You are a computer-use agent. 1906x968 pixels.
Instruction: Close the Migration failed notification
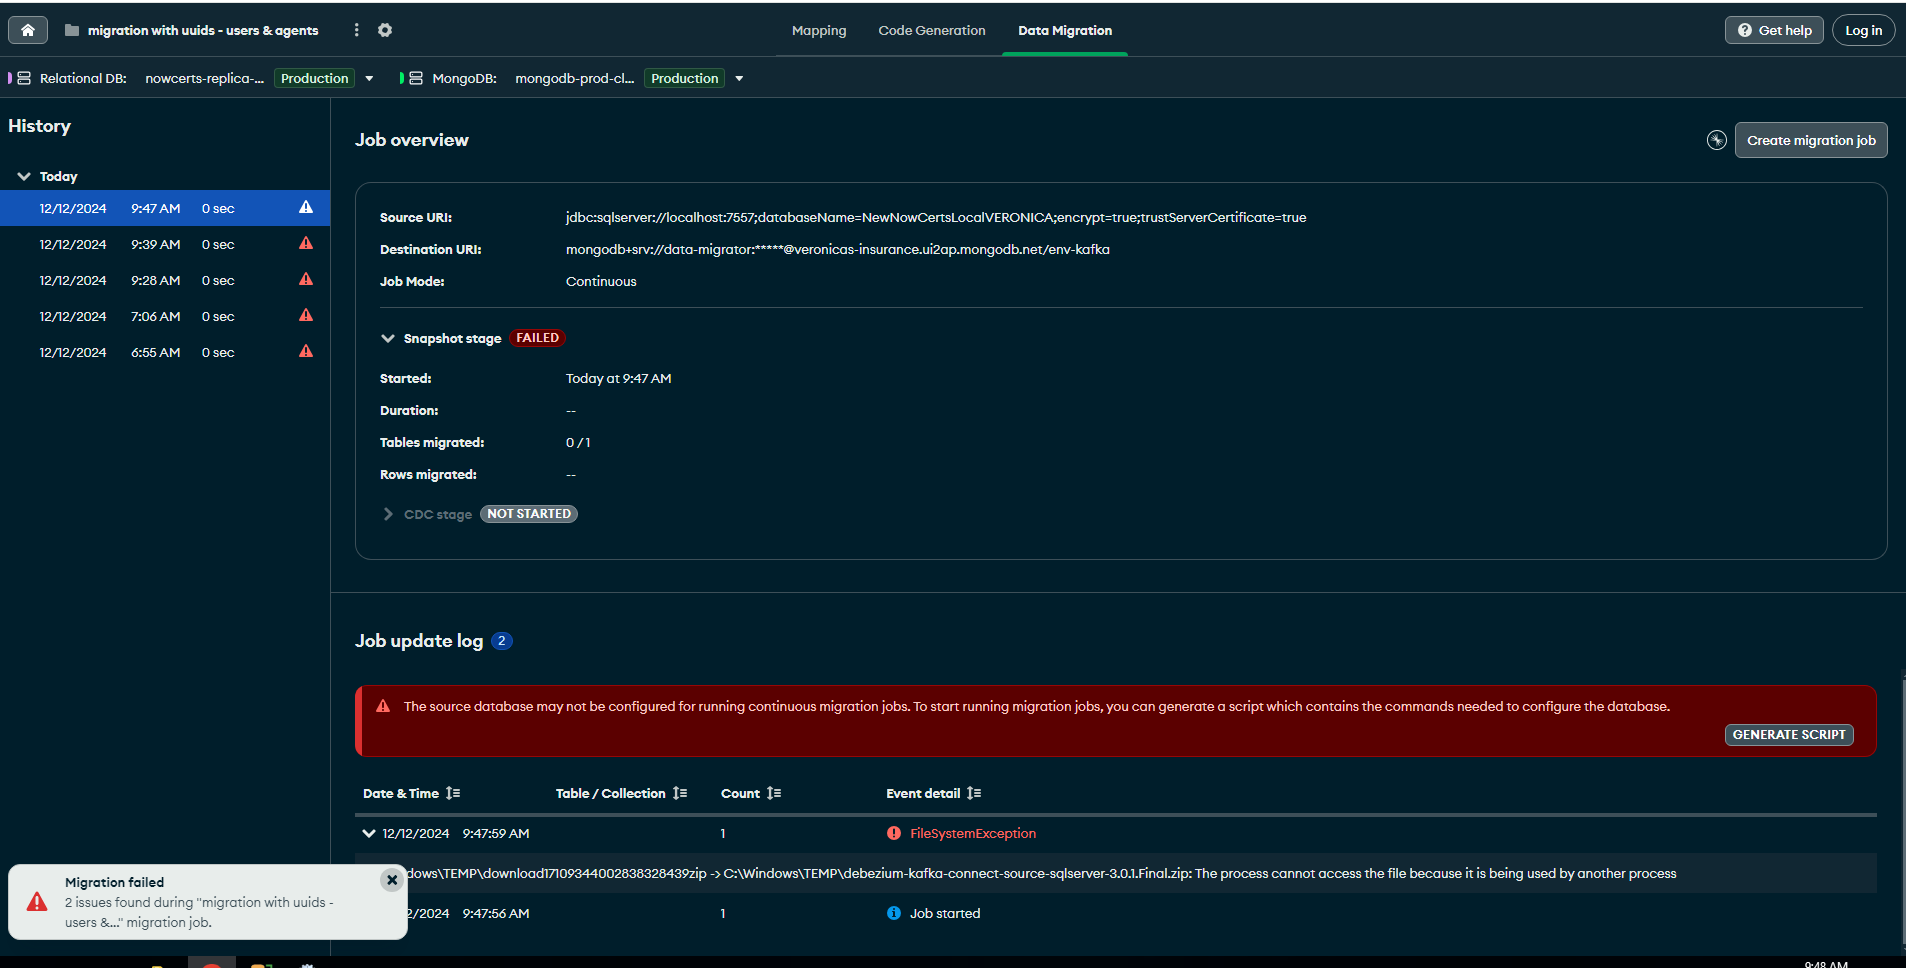pyautogui.click(x=392, y=880)
